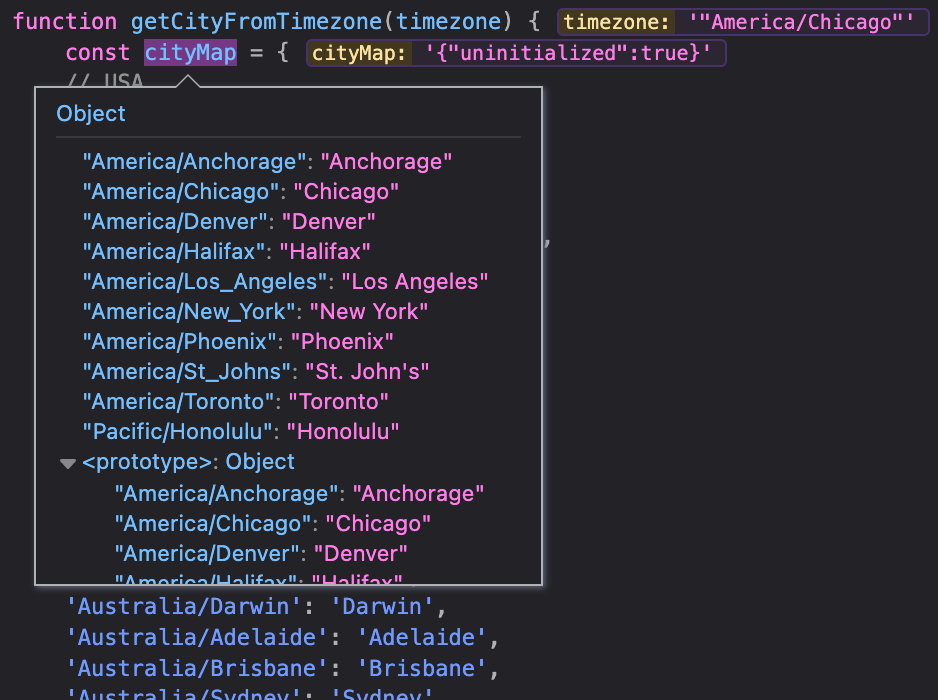Click "America/Los_Angeles" property in hover popup
Screen dimensions: 938x700
click(x=285, y=281)
